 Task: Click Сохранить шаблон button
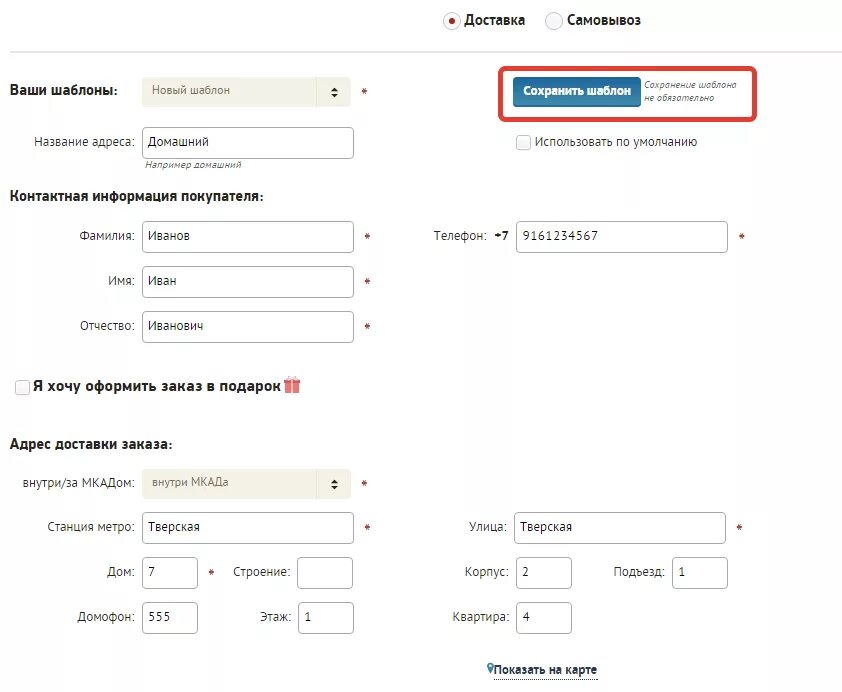(x=577, y=91)
